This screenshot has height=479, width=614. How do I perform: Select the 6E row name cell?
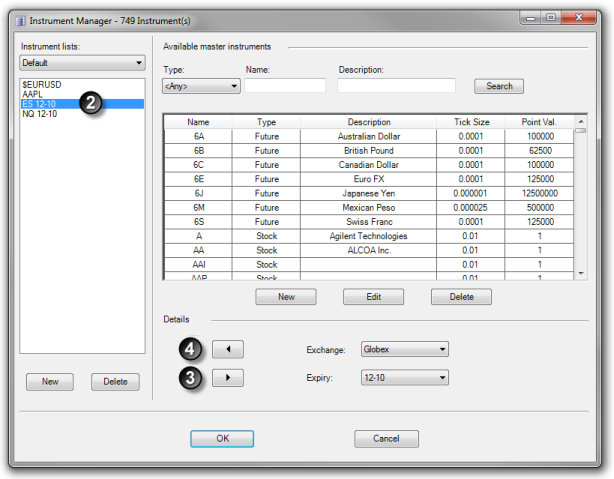pos(199,179)
